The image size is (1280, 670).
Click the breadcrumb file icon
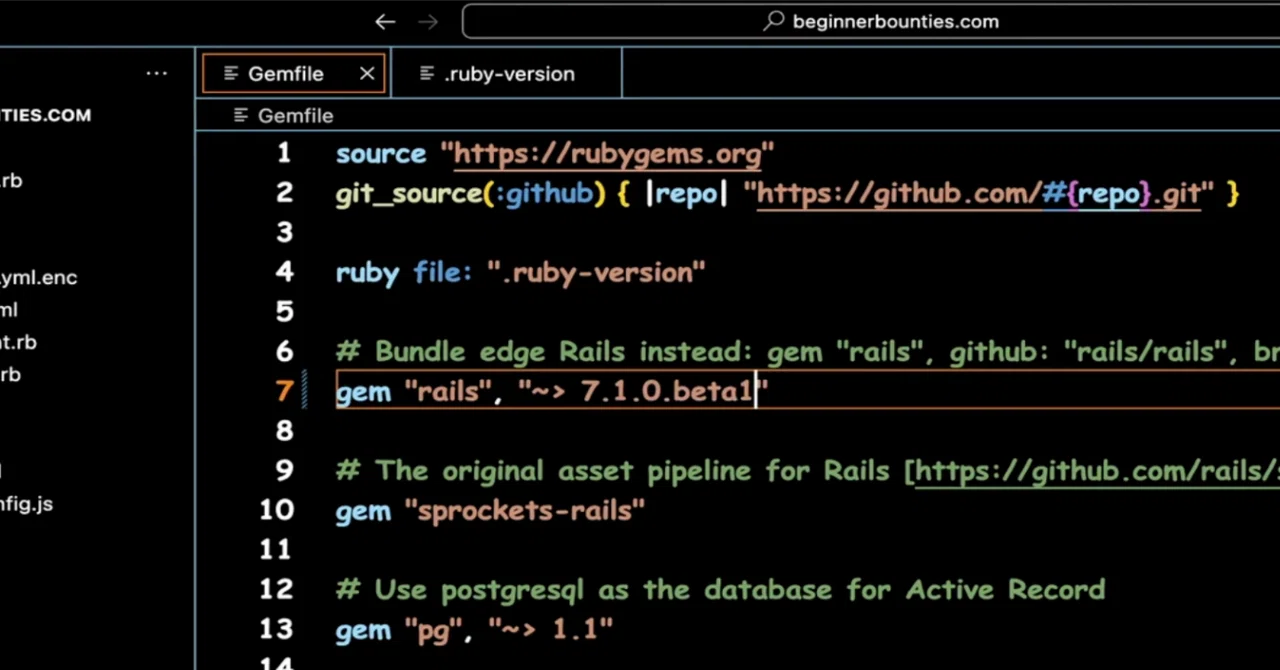241,116
